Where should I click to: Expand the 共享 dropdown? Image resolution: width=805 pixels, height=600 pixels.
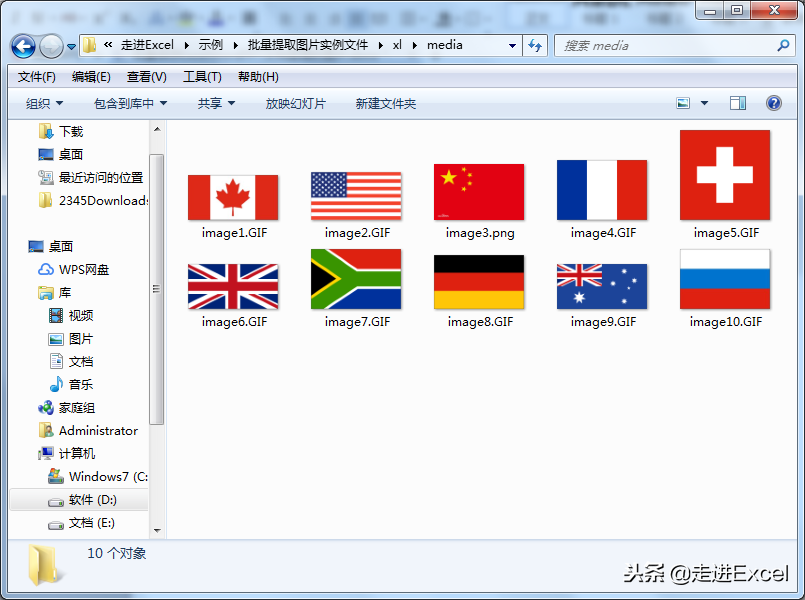[x=216, y=104]
